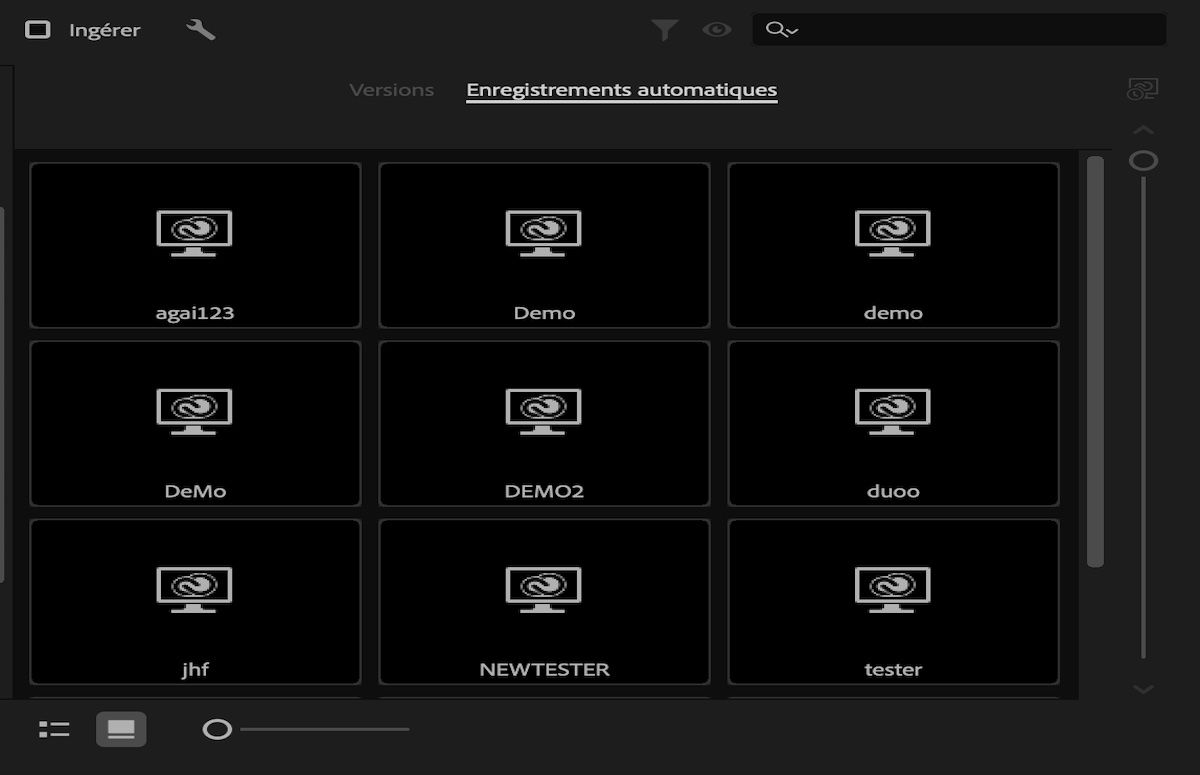Click the jhf name label
This screenshot has height=775, width=1200.
coord(195,669)
